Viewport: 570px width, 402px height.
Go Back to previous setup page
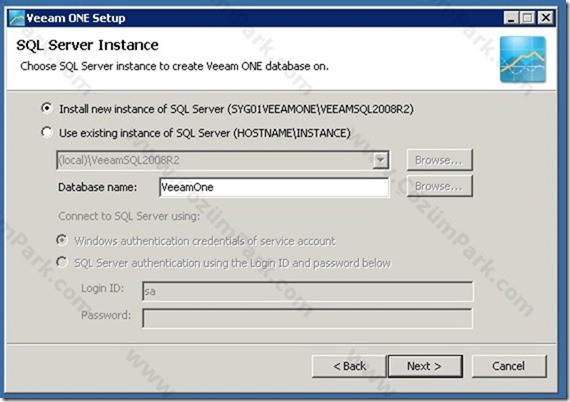[x=349, y=366]
